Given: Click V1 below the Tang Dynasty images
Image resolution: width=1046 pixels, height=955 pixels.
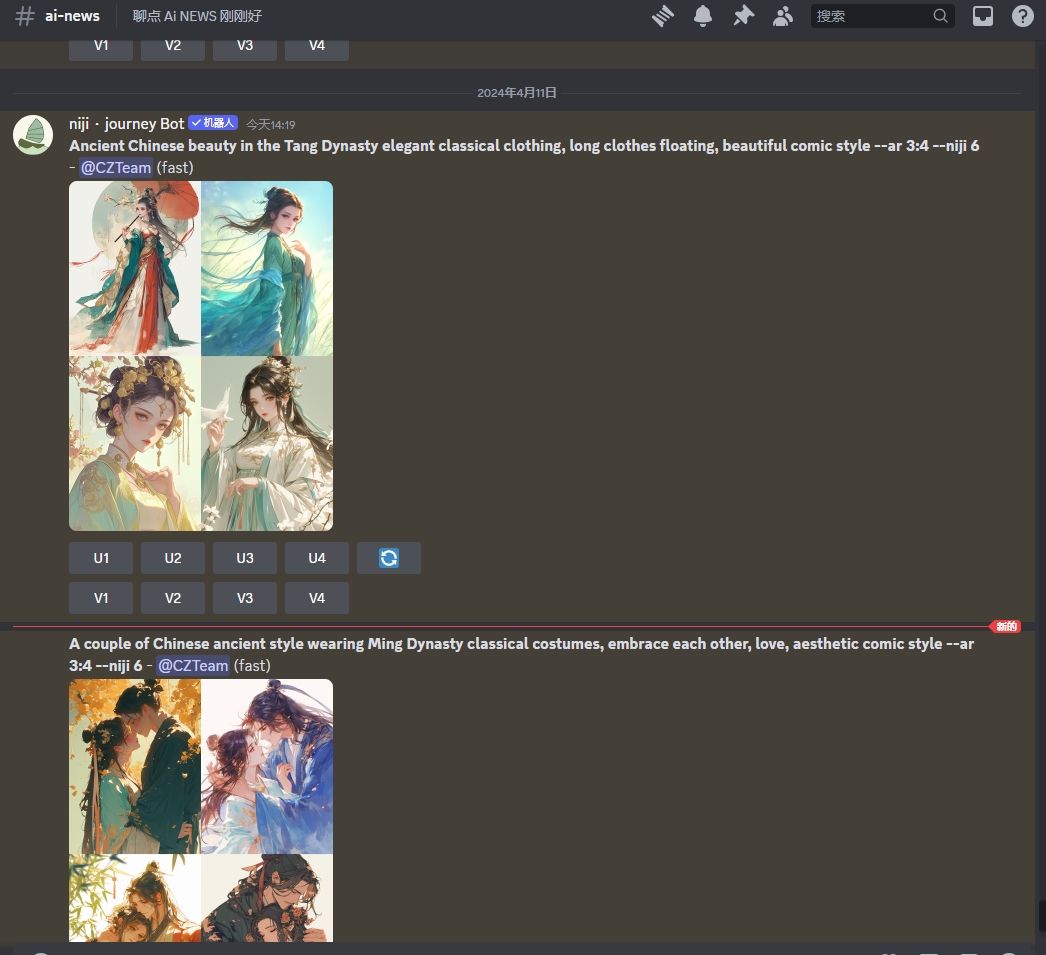Looking at the screenshot, I should click(x=101, y=598).
